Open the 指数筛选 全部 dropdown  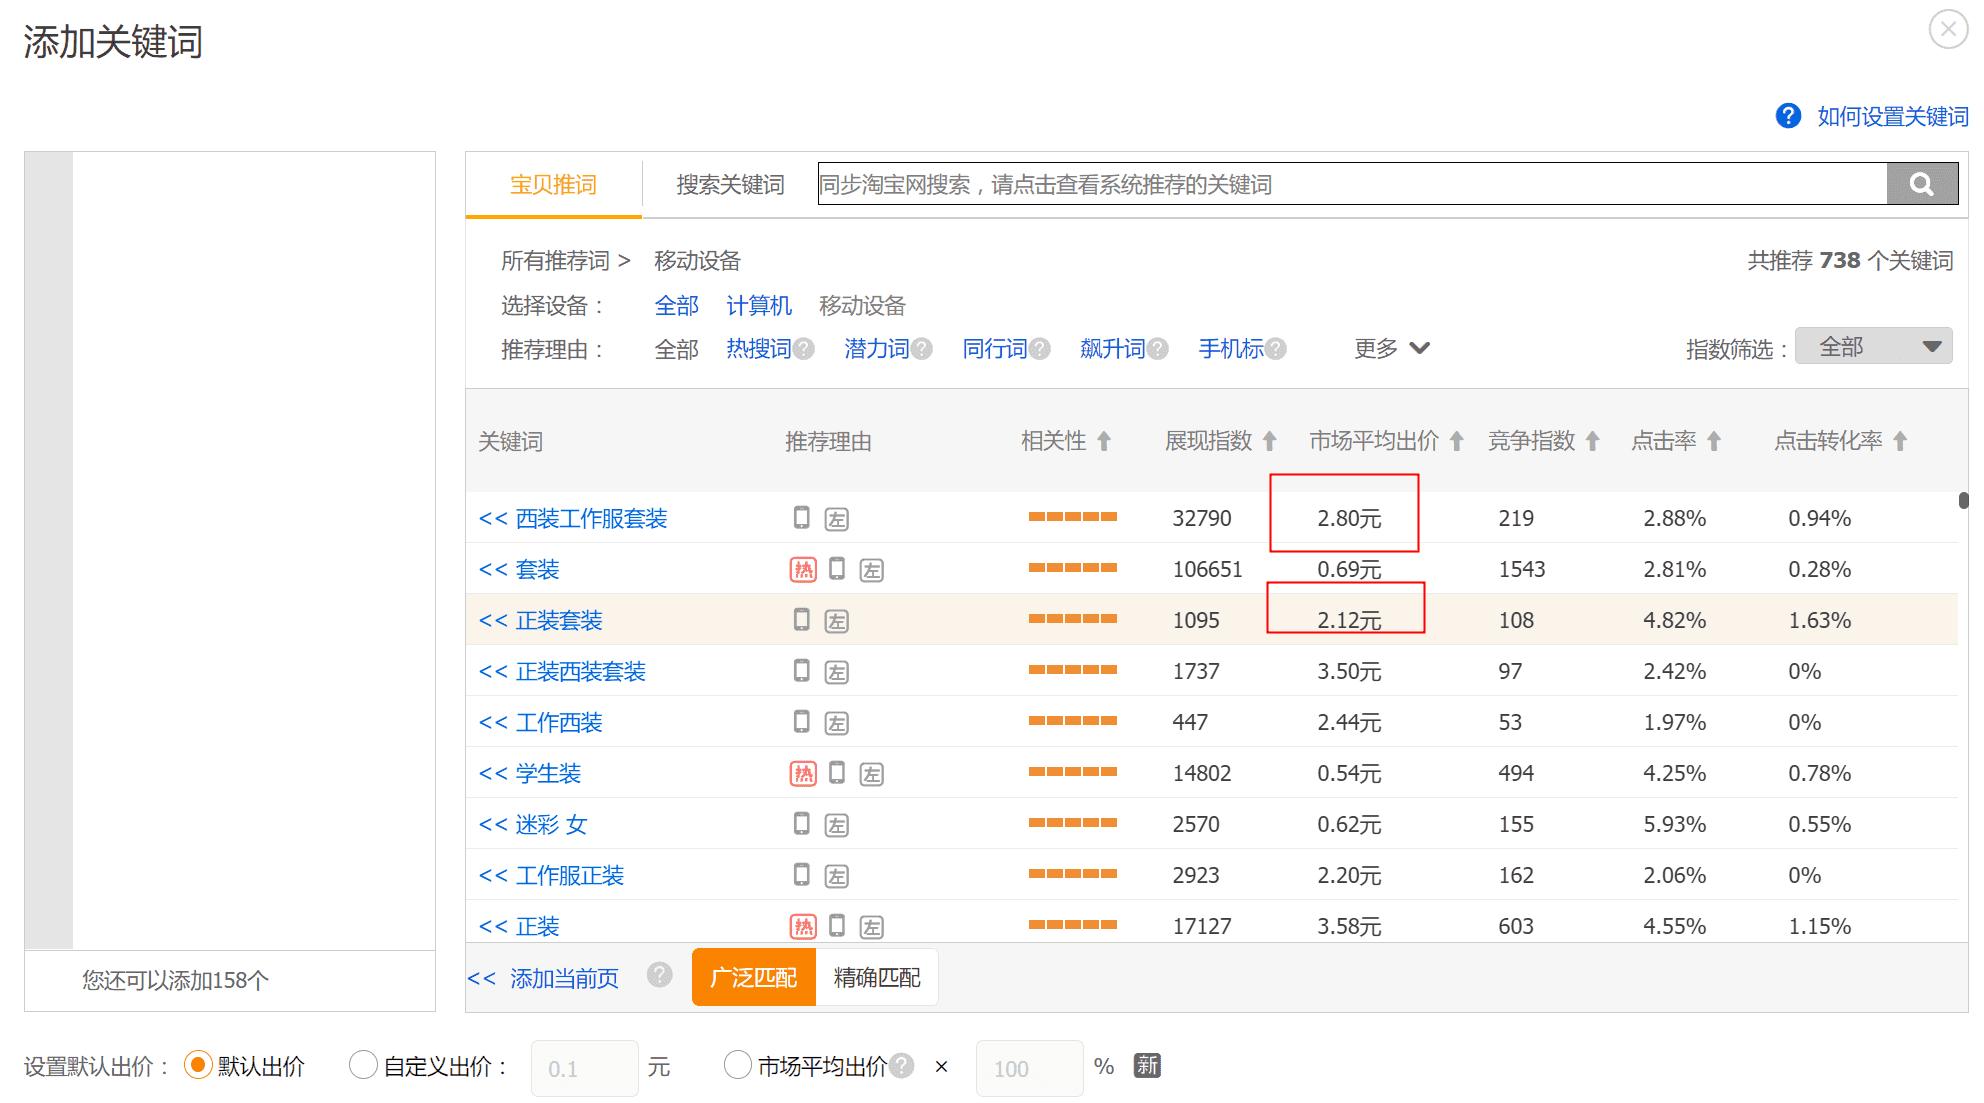[1873, 345]
